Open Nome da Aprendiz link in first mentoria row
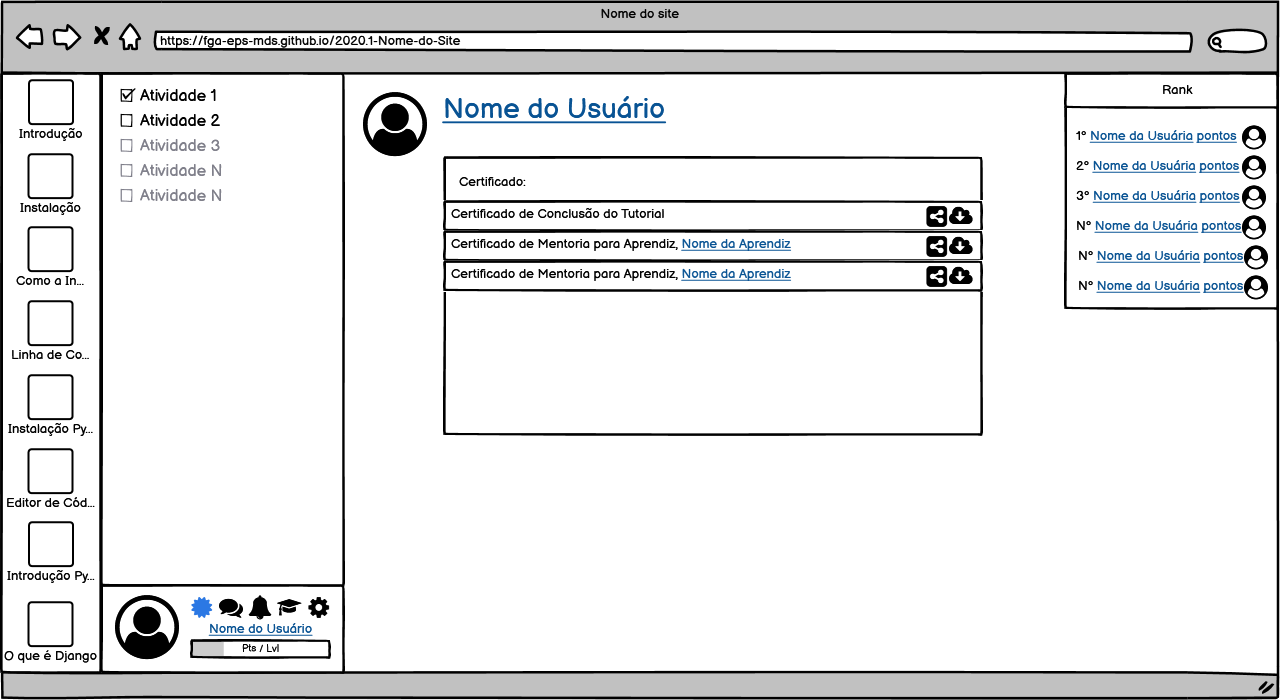Viewport: 1280px width, 700px height. point(736,244)
